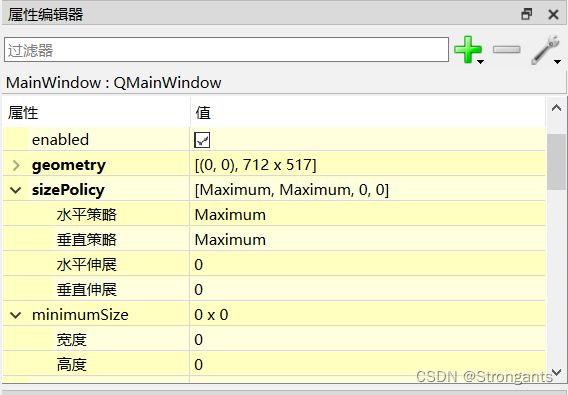568x395 pixels.
Task: Click the MainWindow : QMainWindow label
Action: (113, 83)
